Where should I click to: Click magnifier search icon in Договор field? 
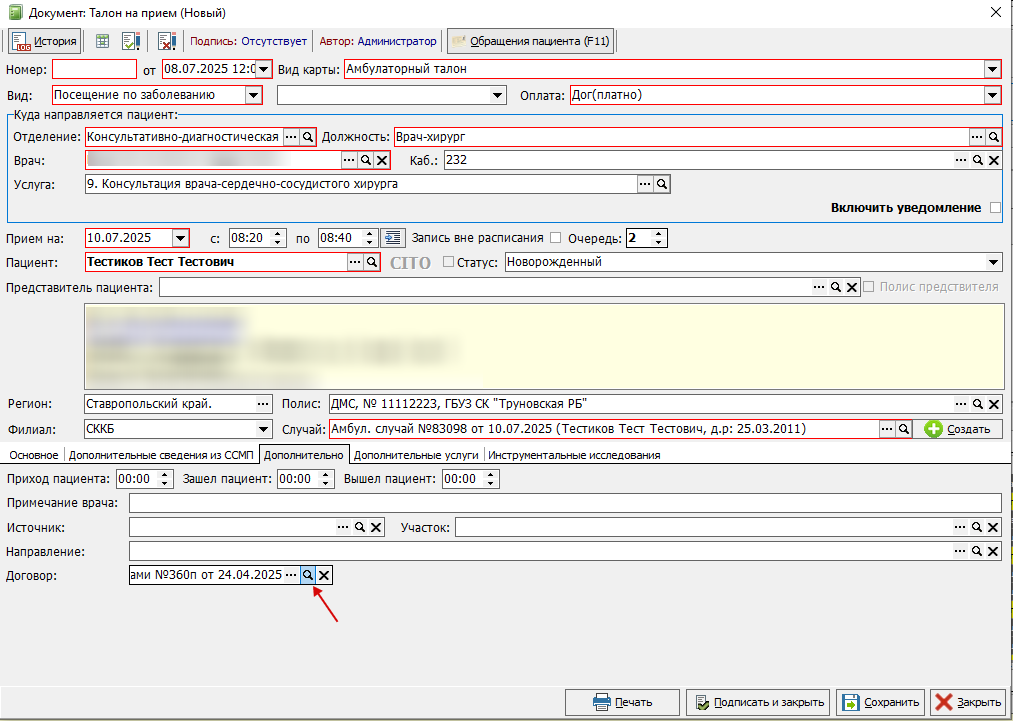pyautogui.click(x=308, y=575)
